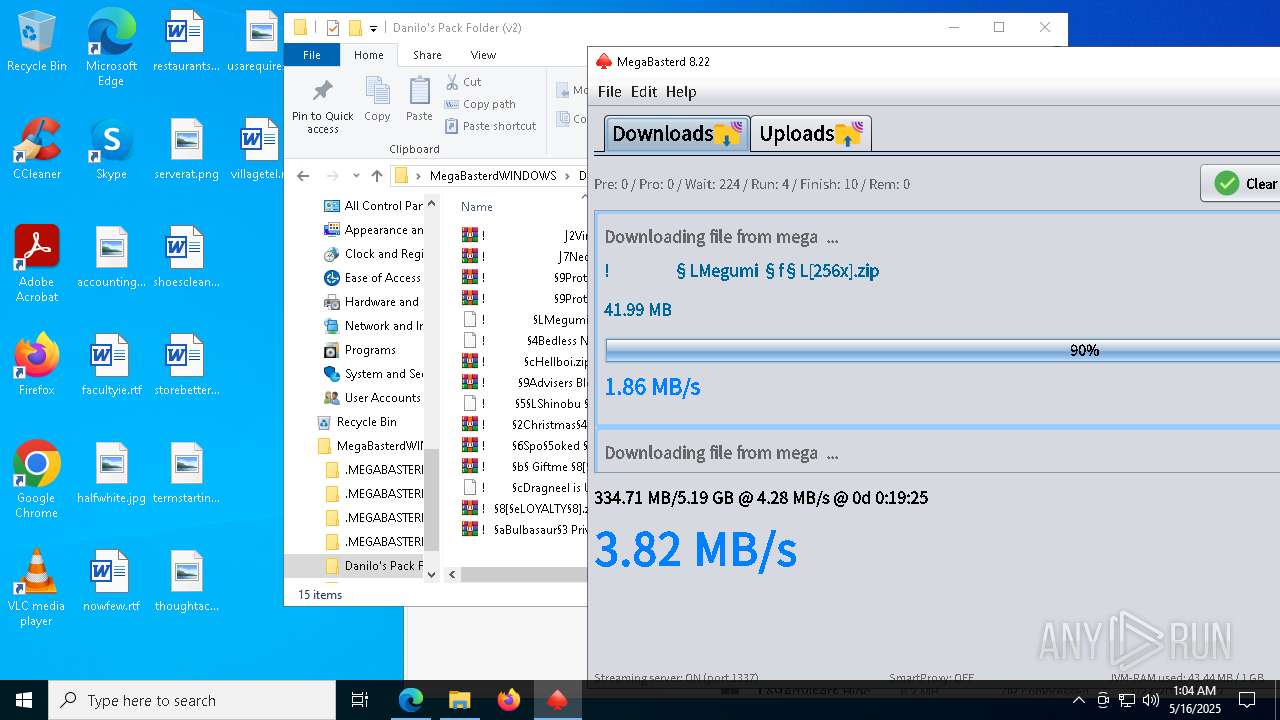Click the 334.71 MB/5.19 GB total progress text

761,498
